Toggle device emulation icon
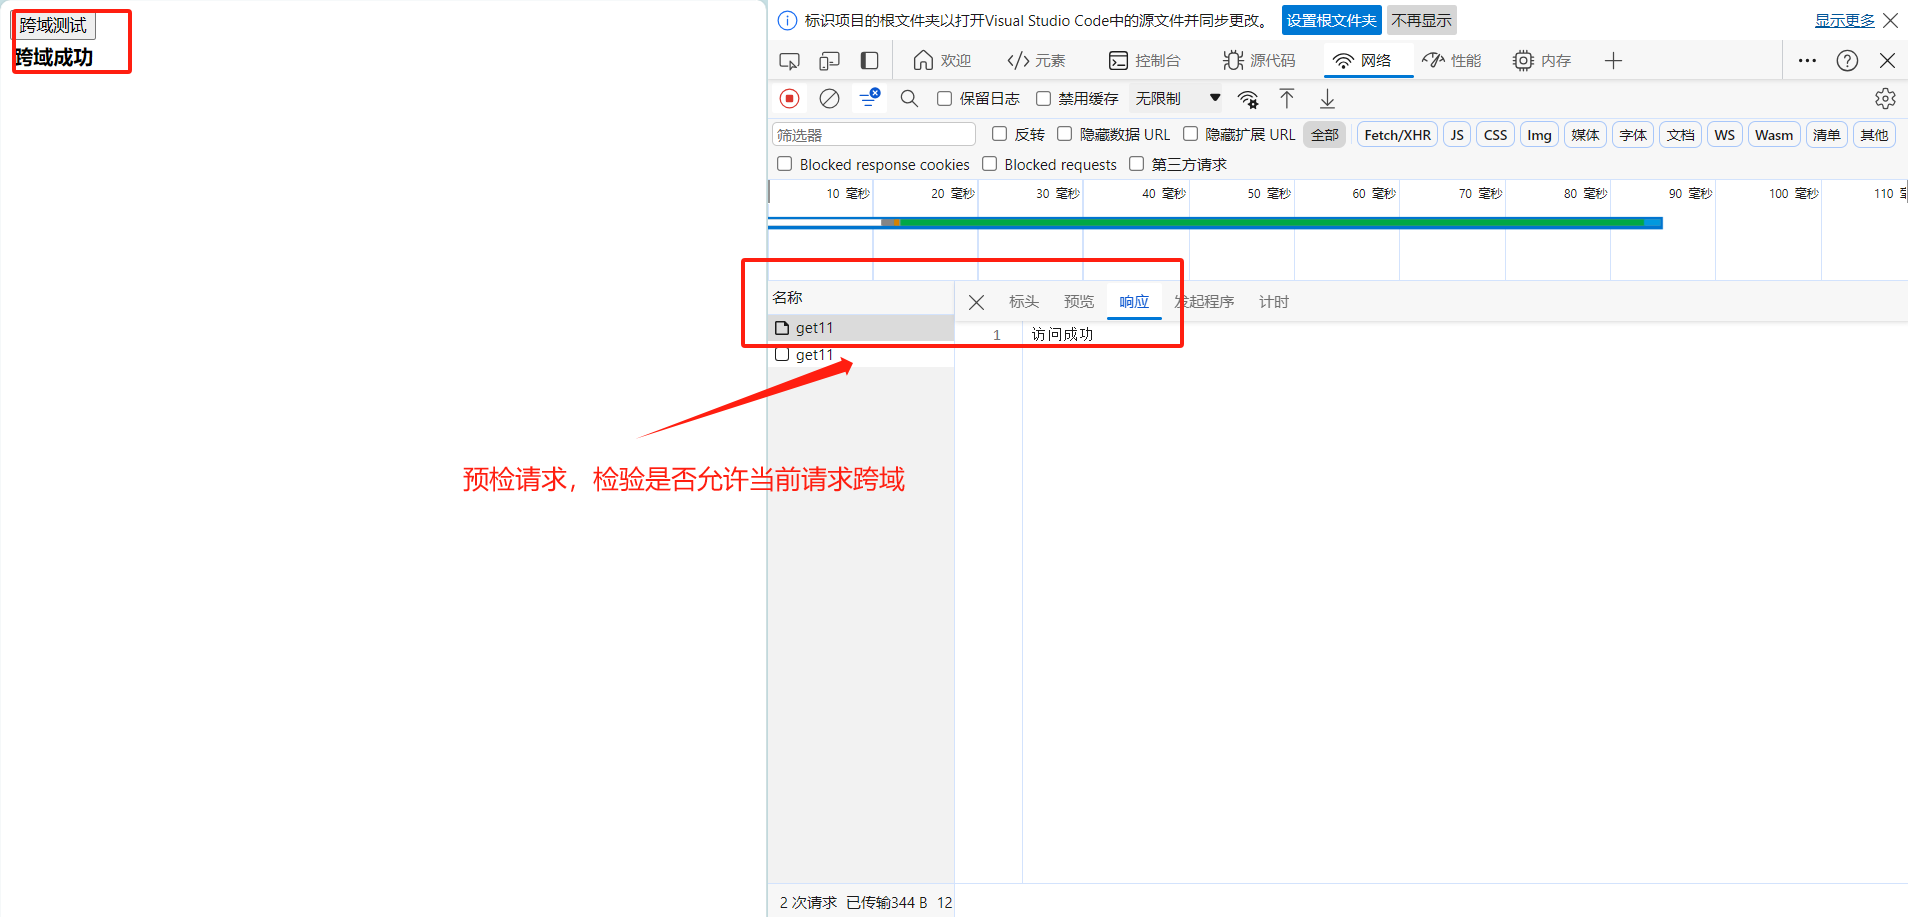Screen dimensions: 1908x917 [829, 61]
